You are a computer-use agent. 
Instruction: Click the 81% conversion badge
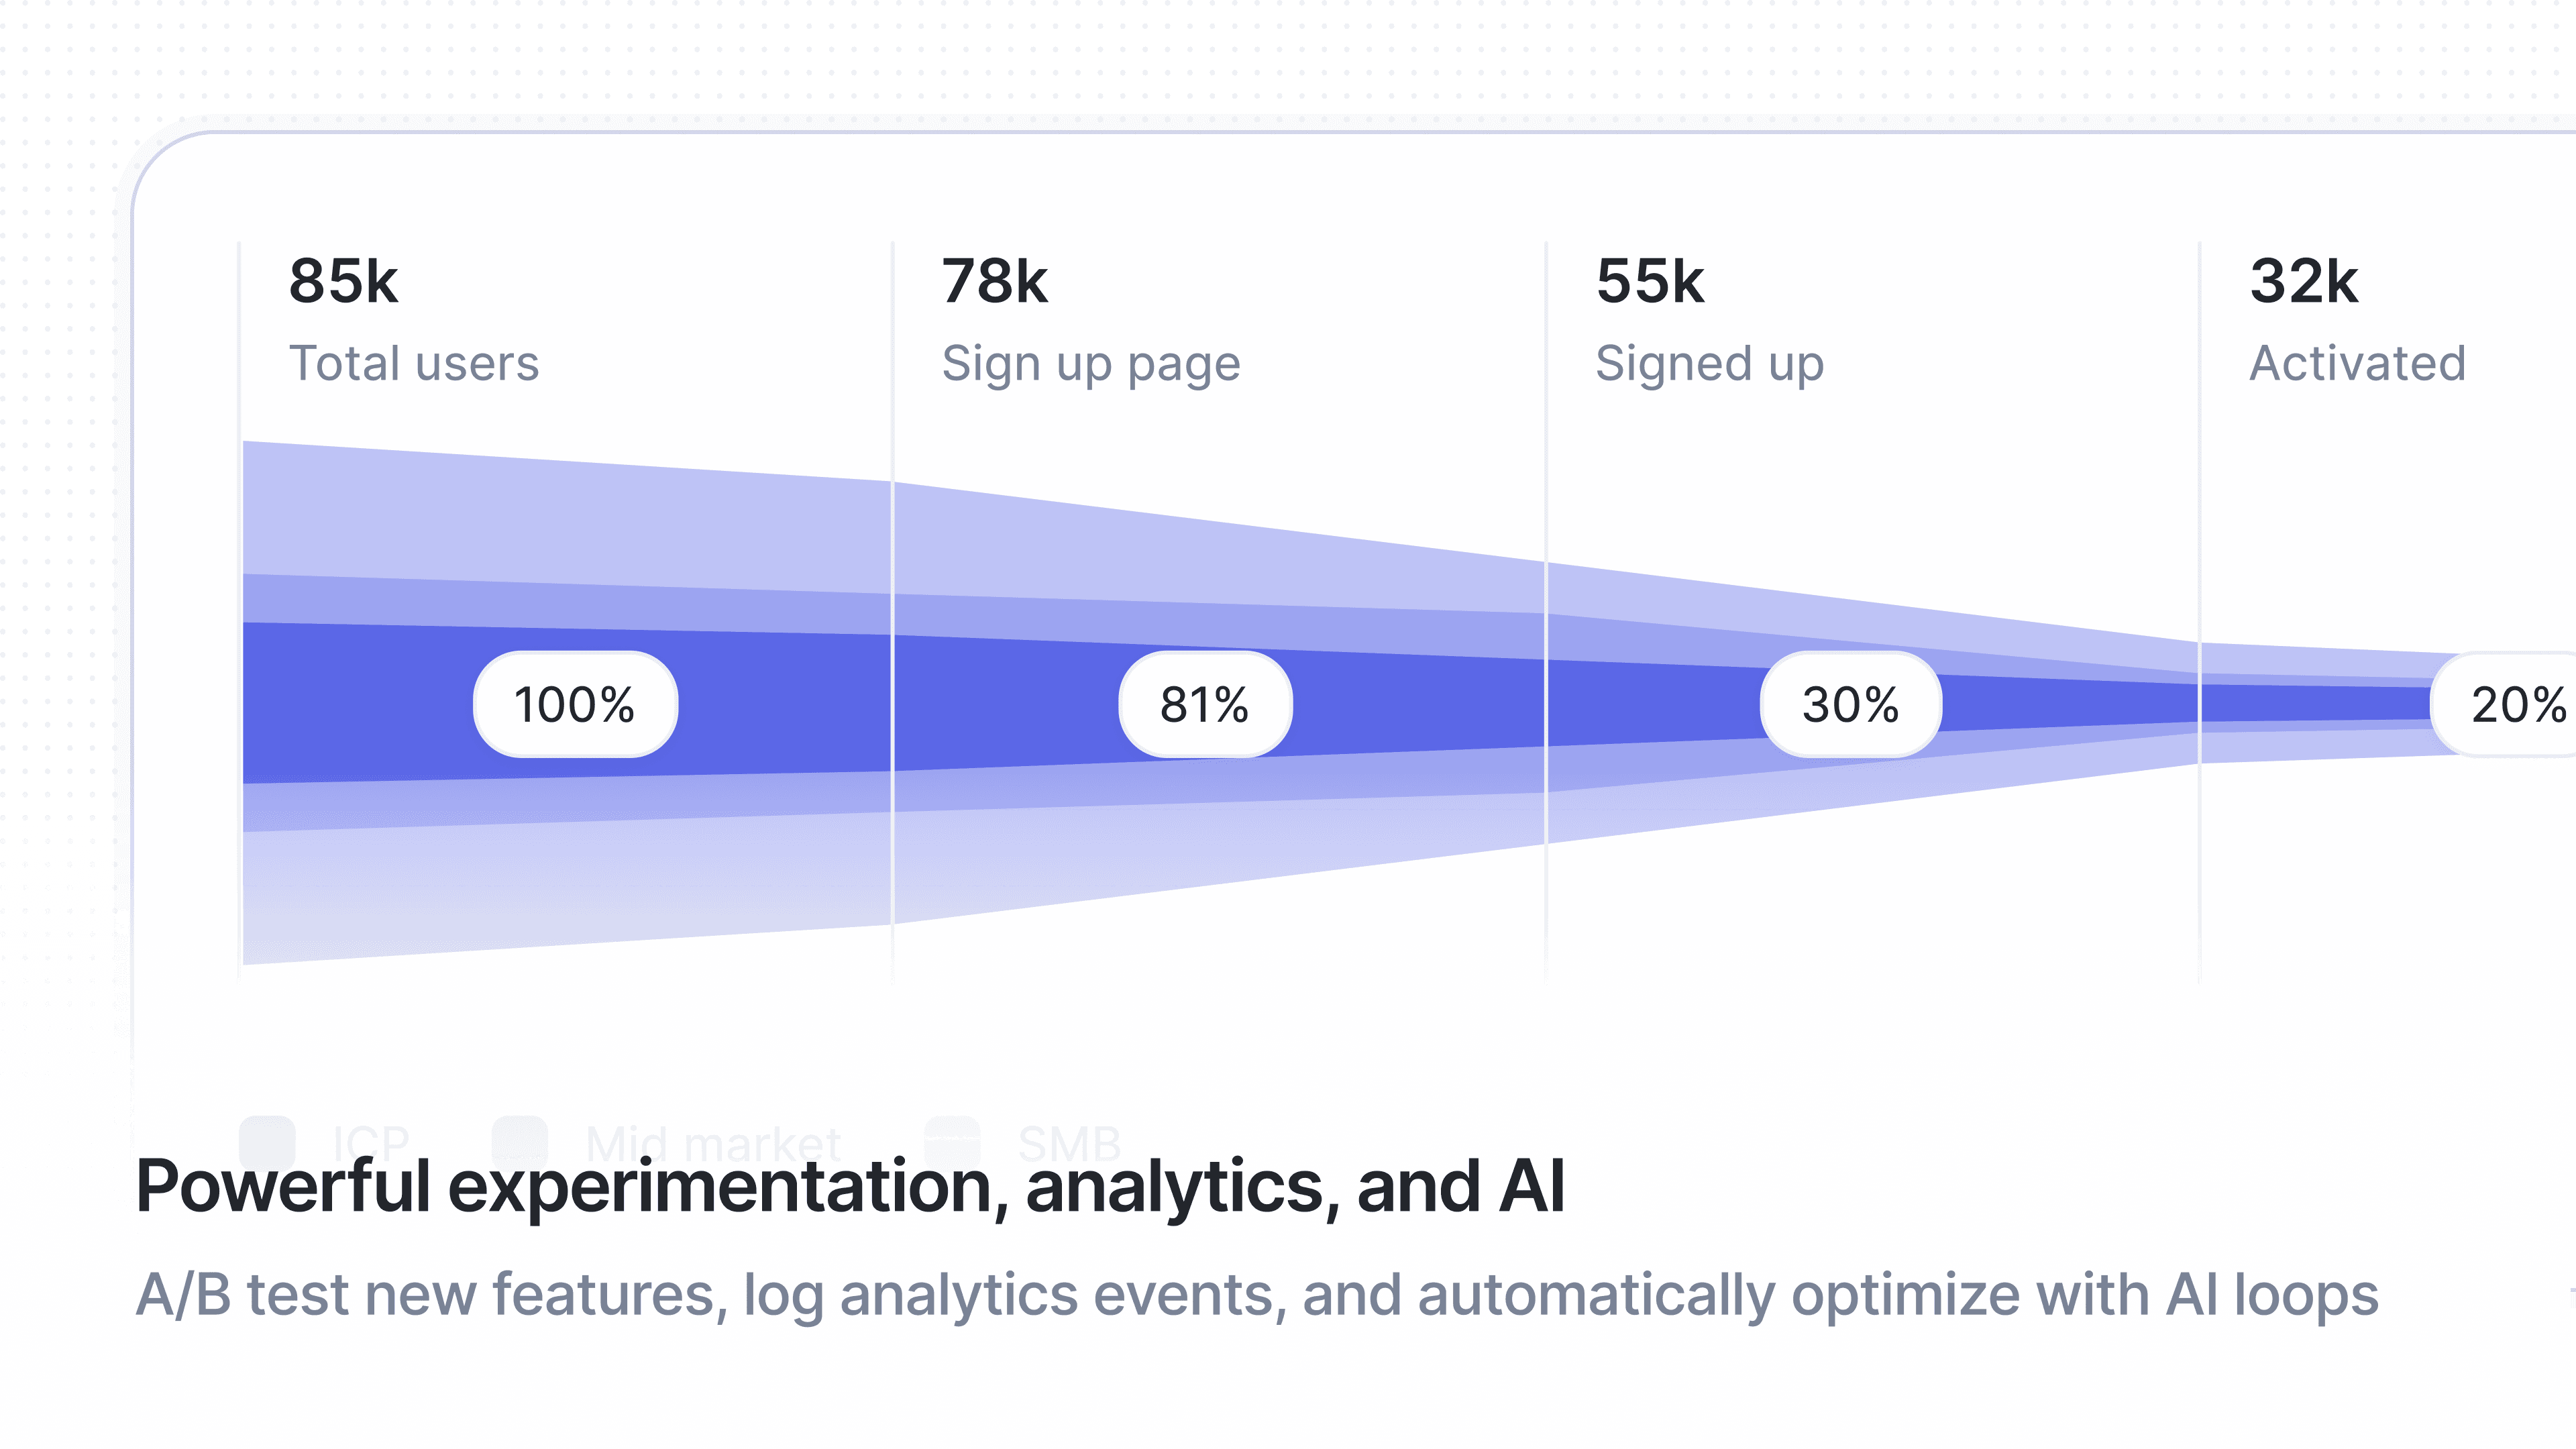[x=1205, y=705]
